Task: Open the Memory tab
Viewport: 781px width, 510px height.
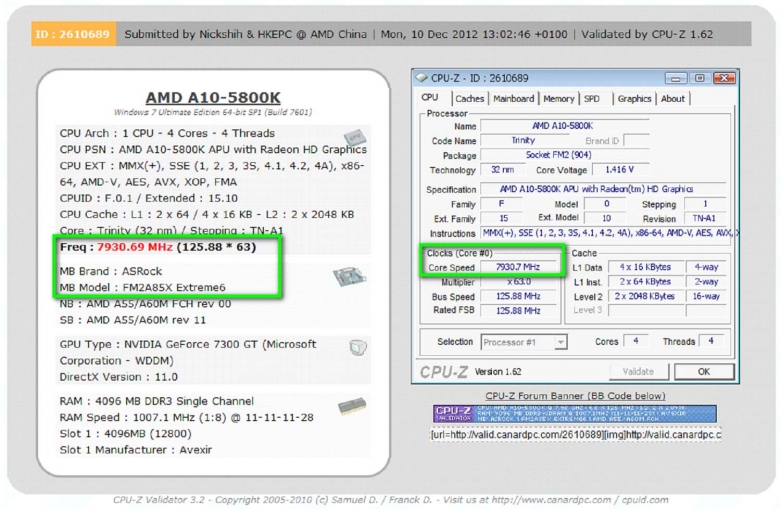Action: pos(558,99)
